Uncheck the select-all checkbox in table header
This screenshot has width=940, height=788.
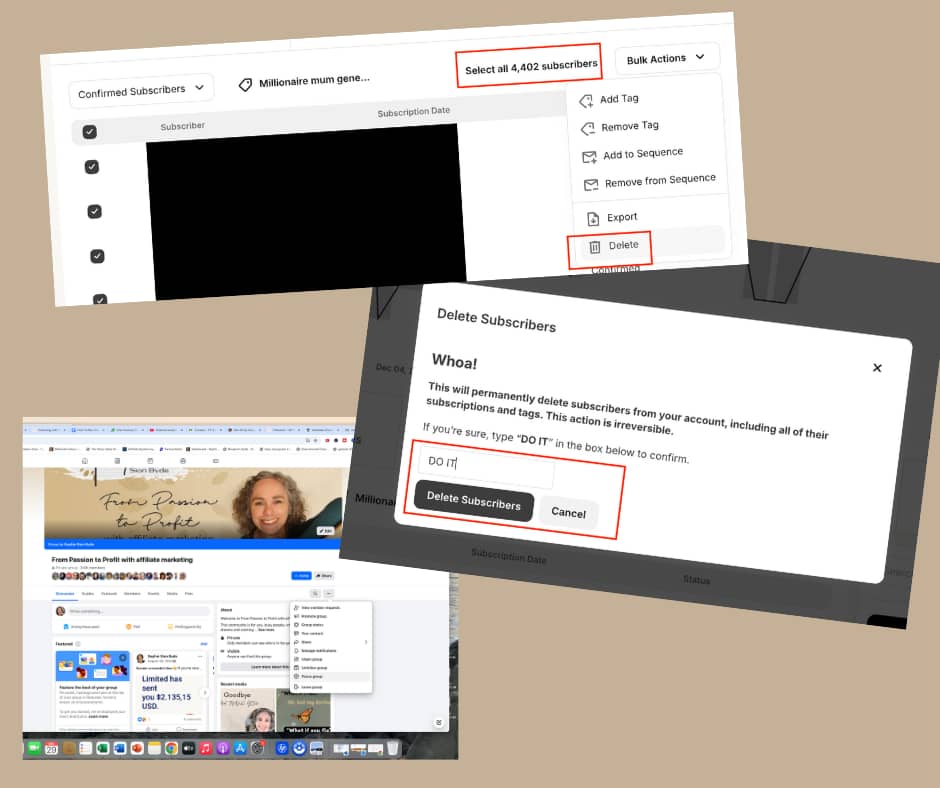(89, 132)
